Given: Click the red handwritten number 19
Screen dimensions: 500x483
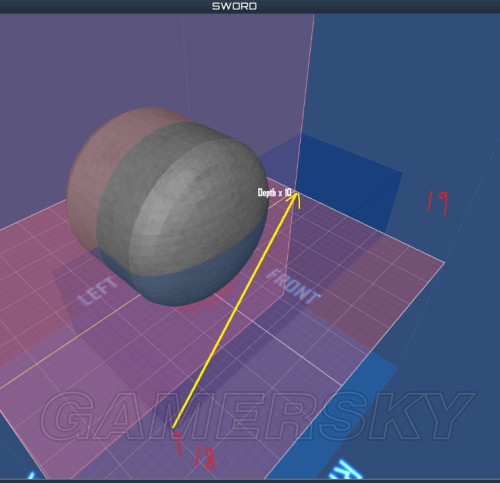Looking at the screenshot, I should click(x=438, y=203).
